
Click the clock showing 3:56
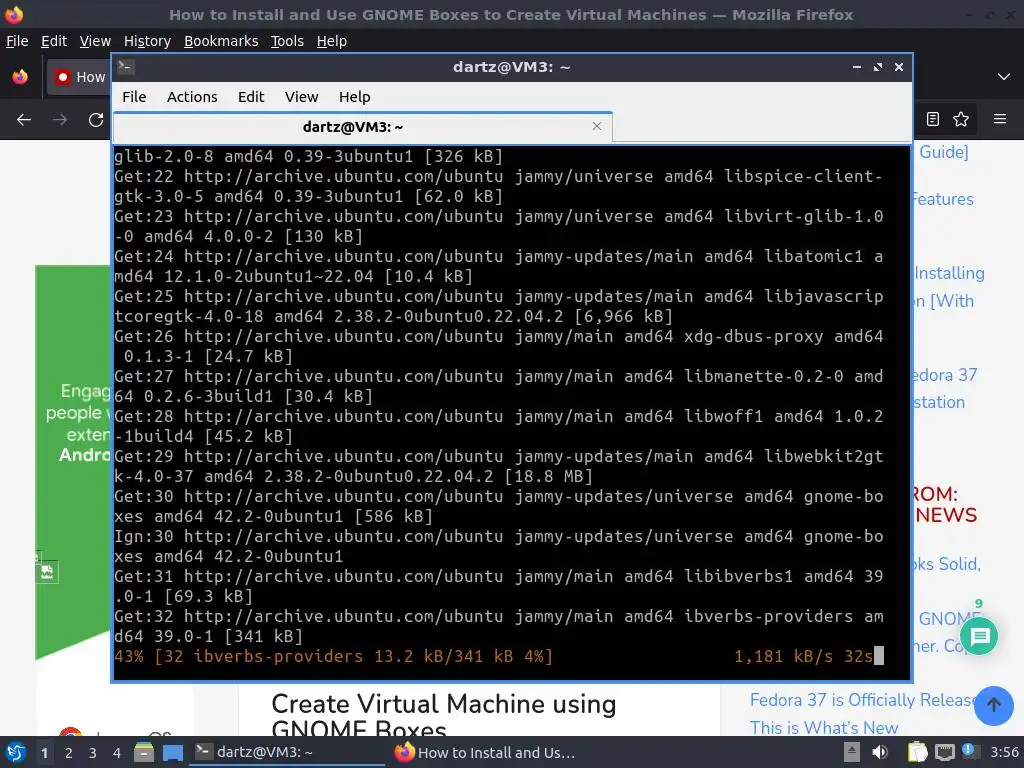[1004, 752]
